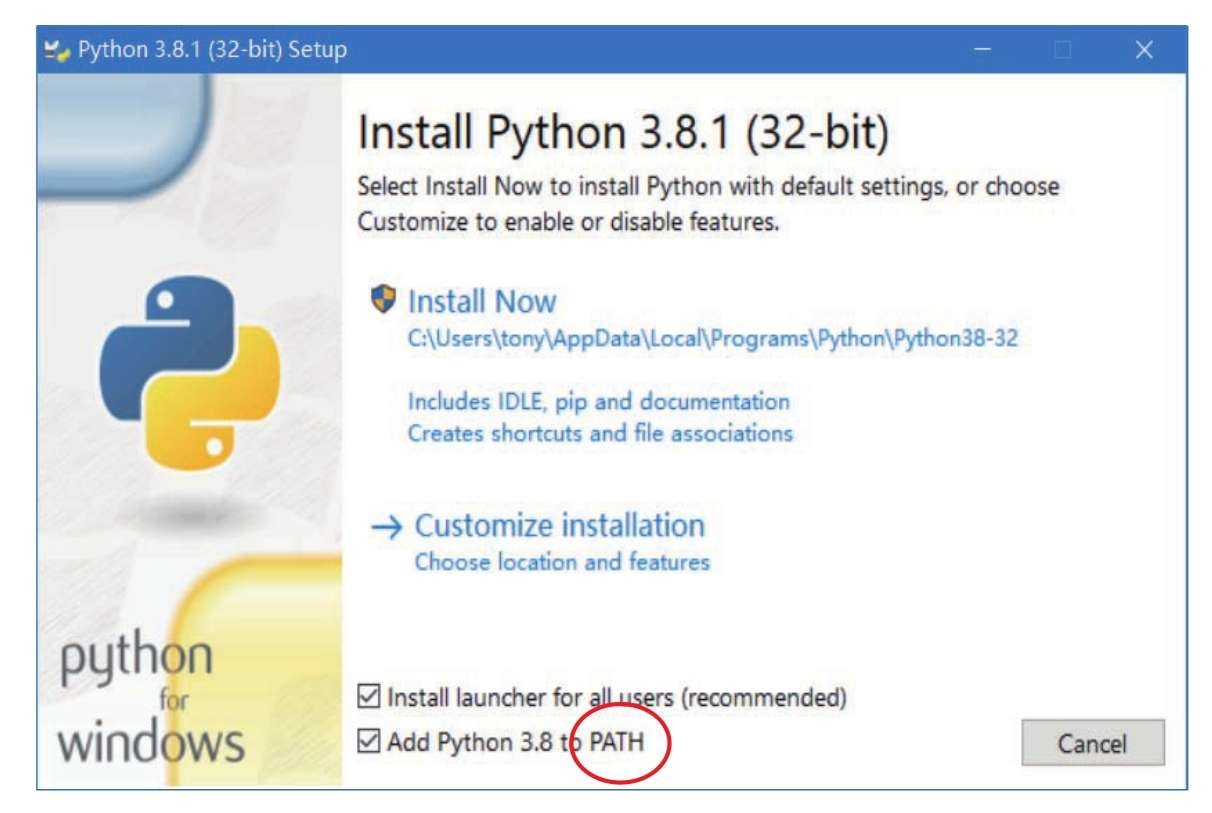Click "Creates shortcuts and file associations" line
The image size is (1212, 813).
point(600,434)
